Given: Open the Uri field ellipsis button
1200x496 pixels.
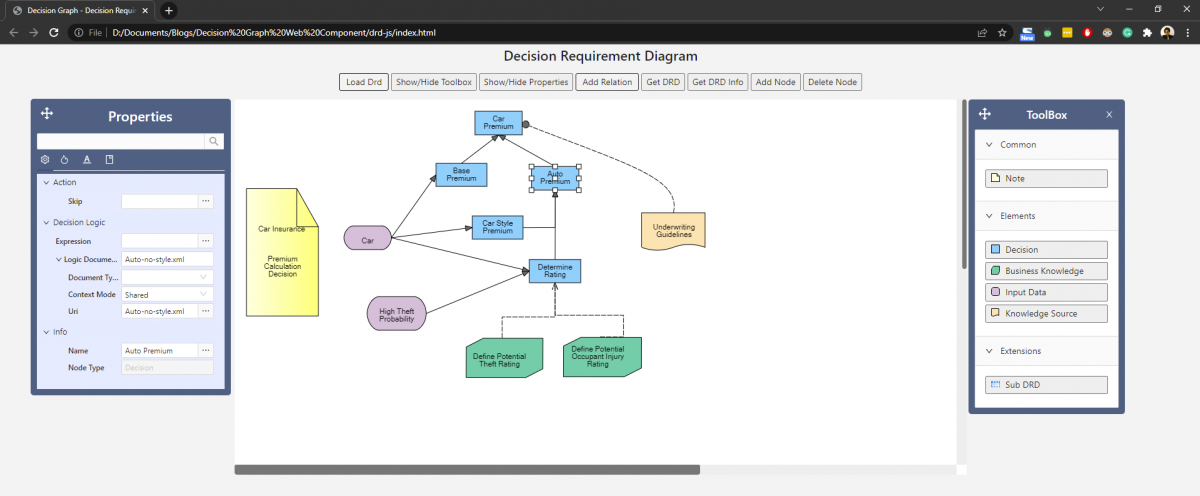Looking at the screenshot, I should click(206, 311).
